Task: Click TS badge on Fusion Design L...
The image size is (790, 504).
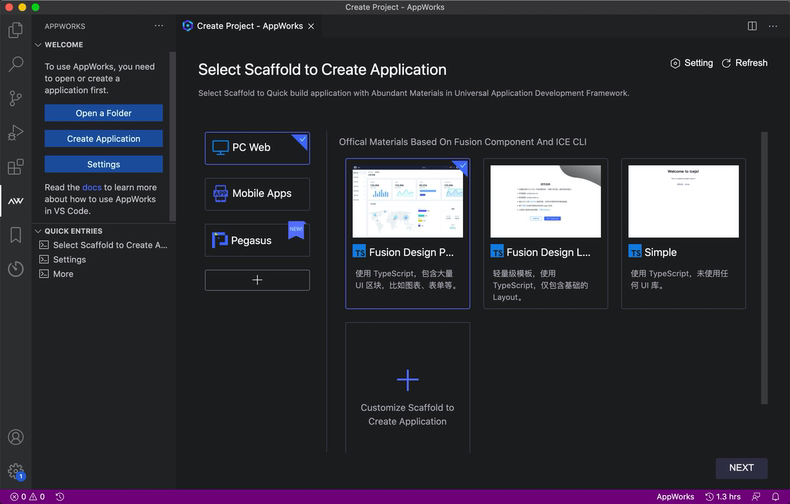Action: tap(497, 252)
